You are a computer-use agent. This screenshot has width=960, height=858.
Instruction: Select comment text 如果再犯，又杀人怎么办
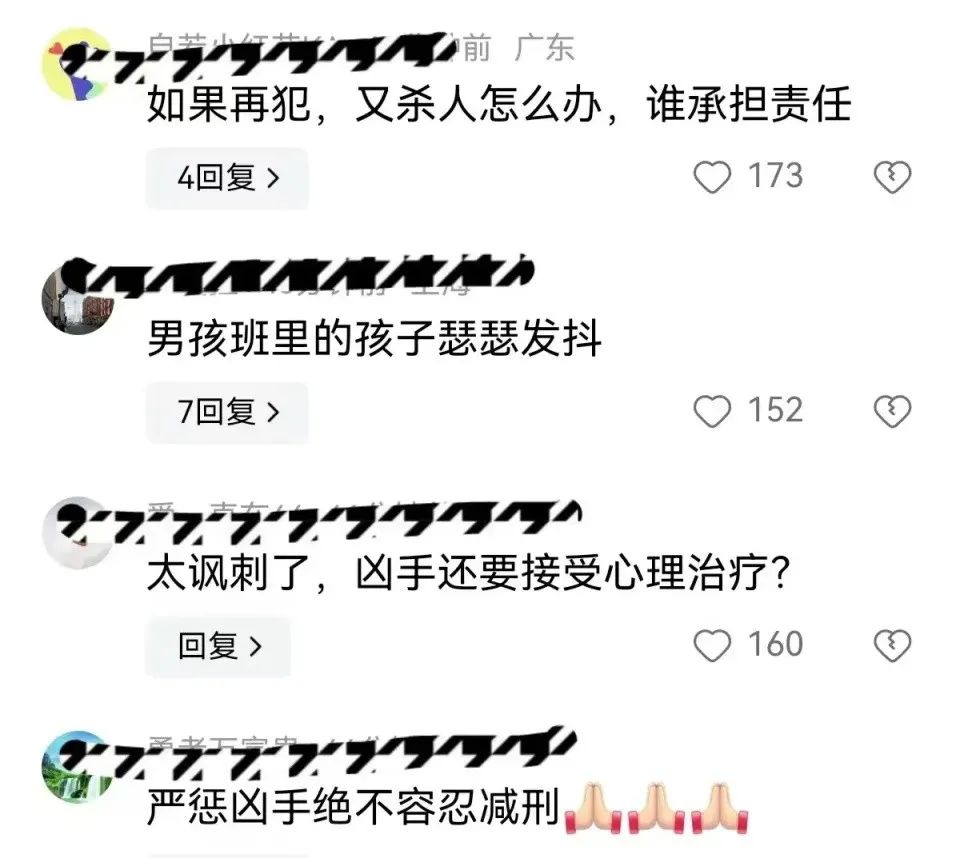[x=375, y=104]
